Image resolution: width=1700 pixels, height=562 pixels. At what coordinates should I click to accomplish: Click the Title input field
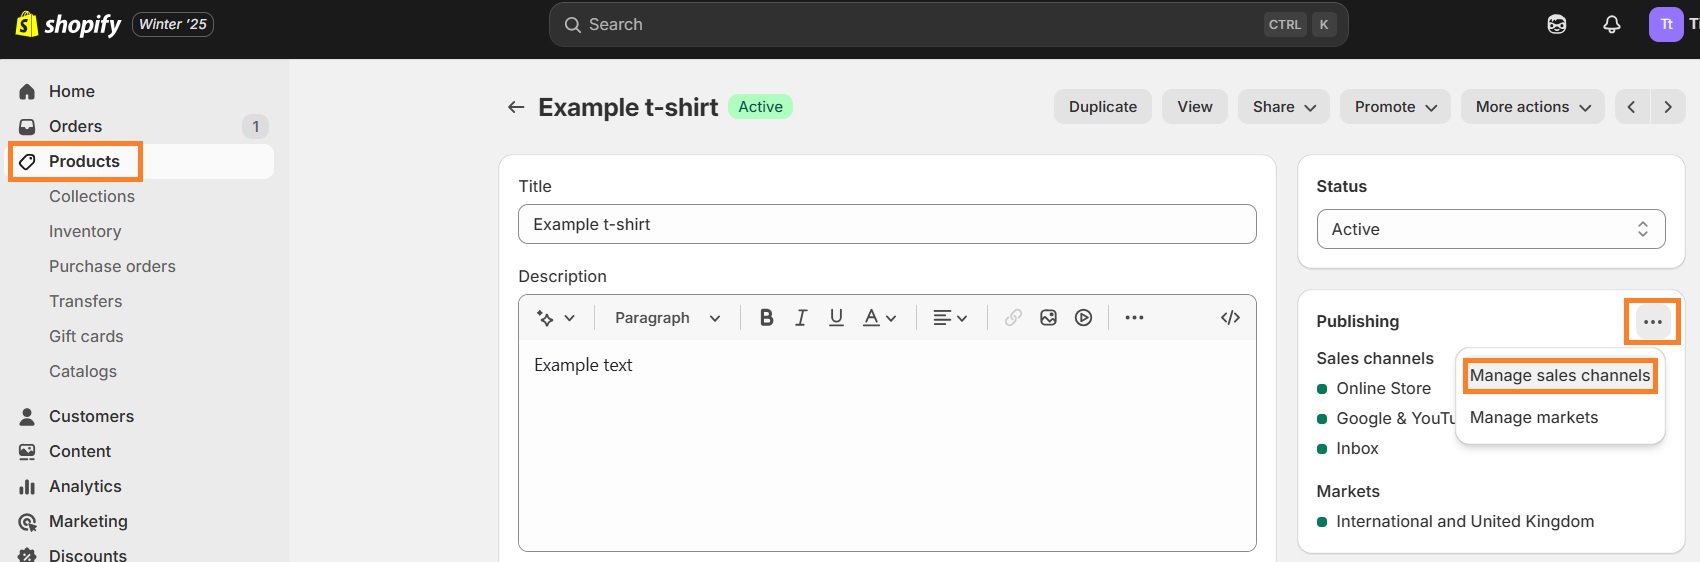coord(887,224)
